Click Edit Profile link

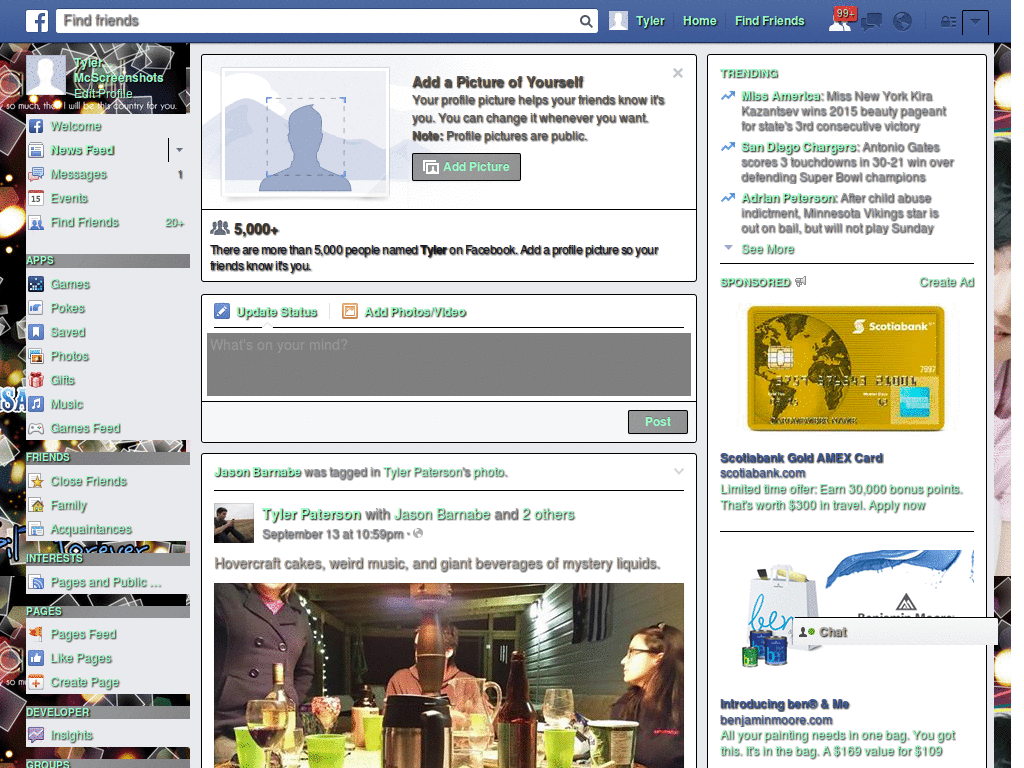click(x=103, y=93)
